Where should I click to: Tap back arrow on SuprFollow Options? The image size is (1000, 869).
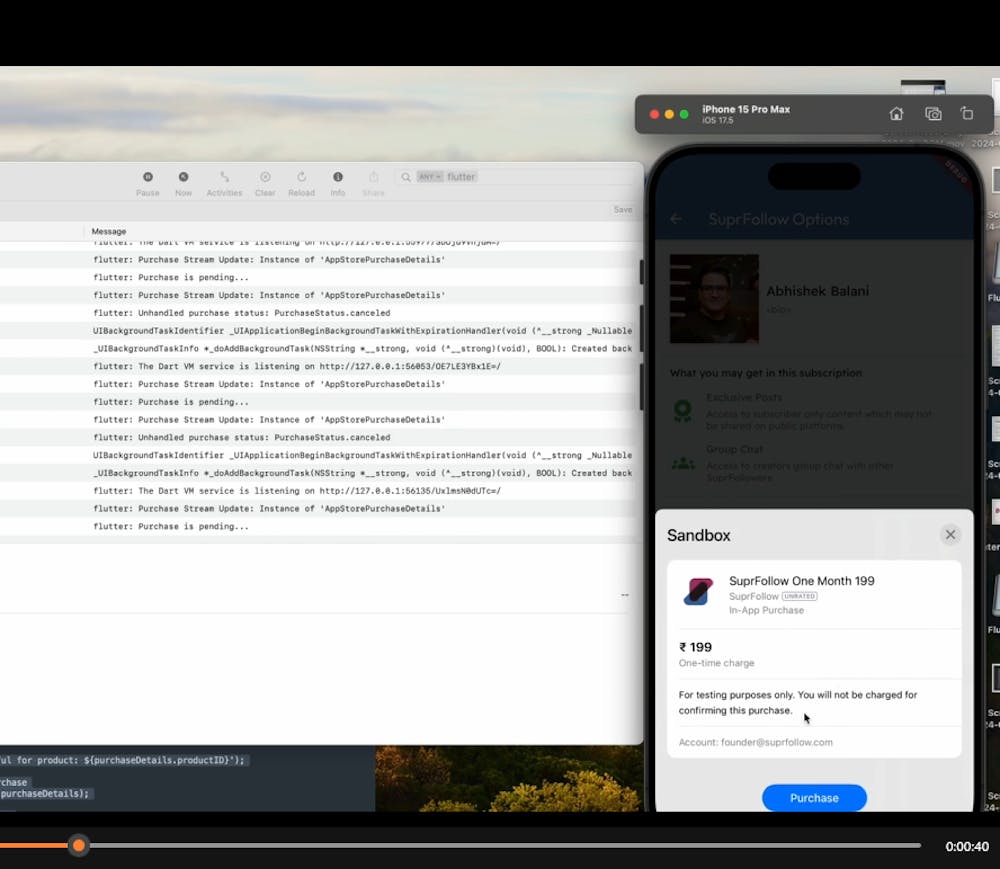[676, 219]
